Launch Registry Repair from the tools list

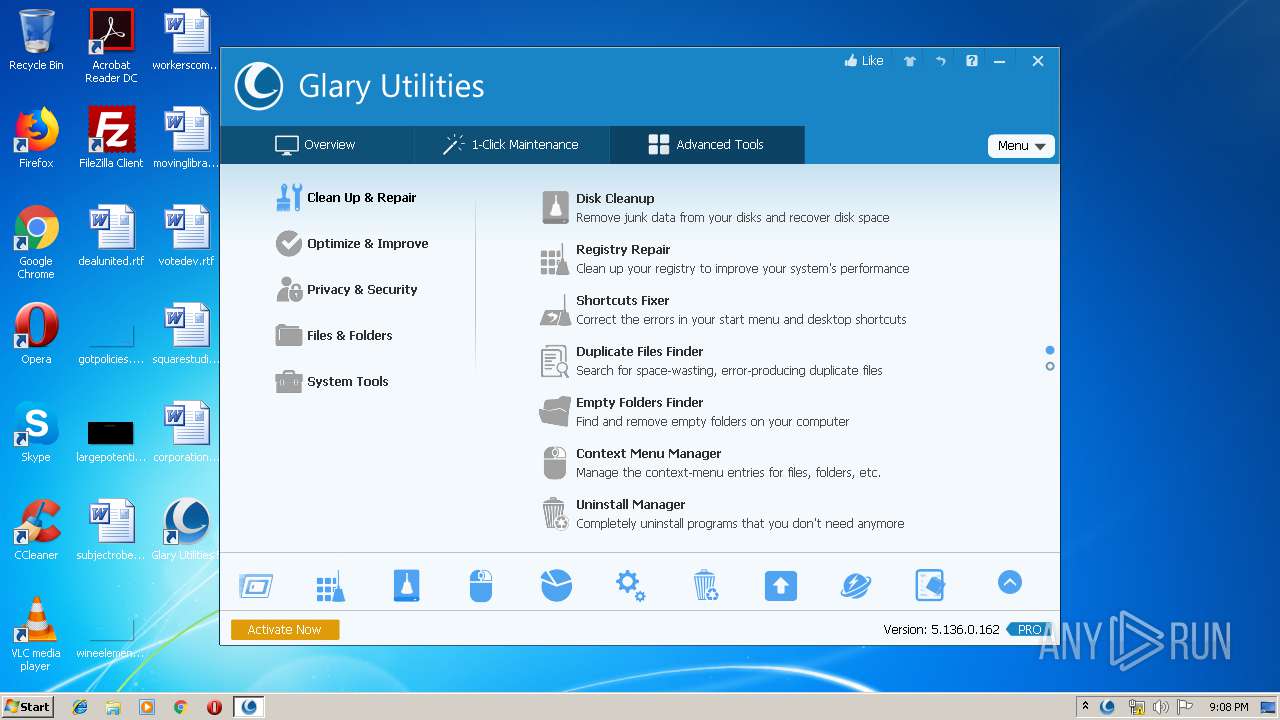725,258
